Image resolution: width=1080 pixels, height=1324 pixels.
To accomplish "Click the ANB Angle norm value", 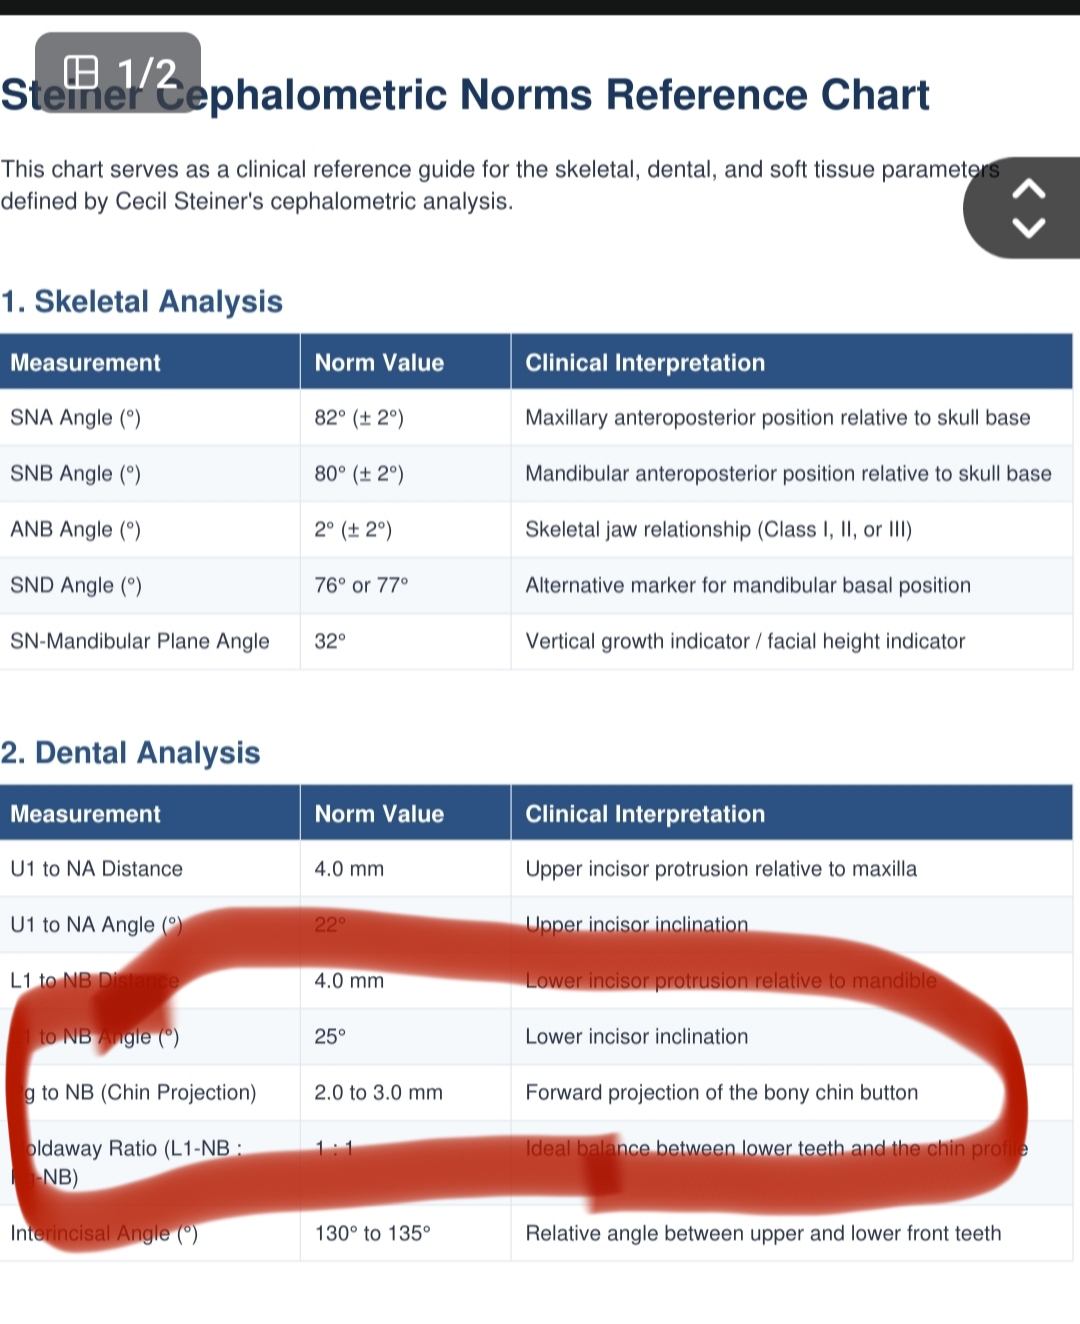I will [x=353, y=530].
